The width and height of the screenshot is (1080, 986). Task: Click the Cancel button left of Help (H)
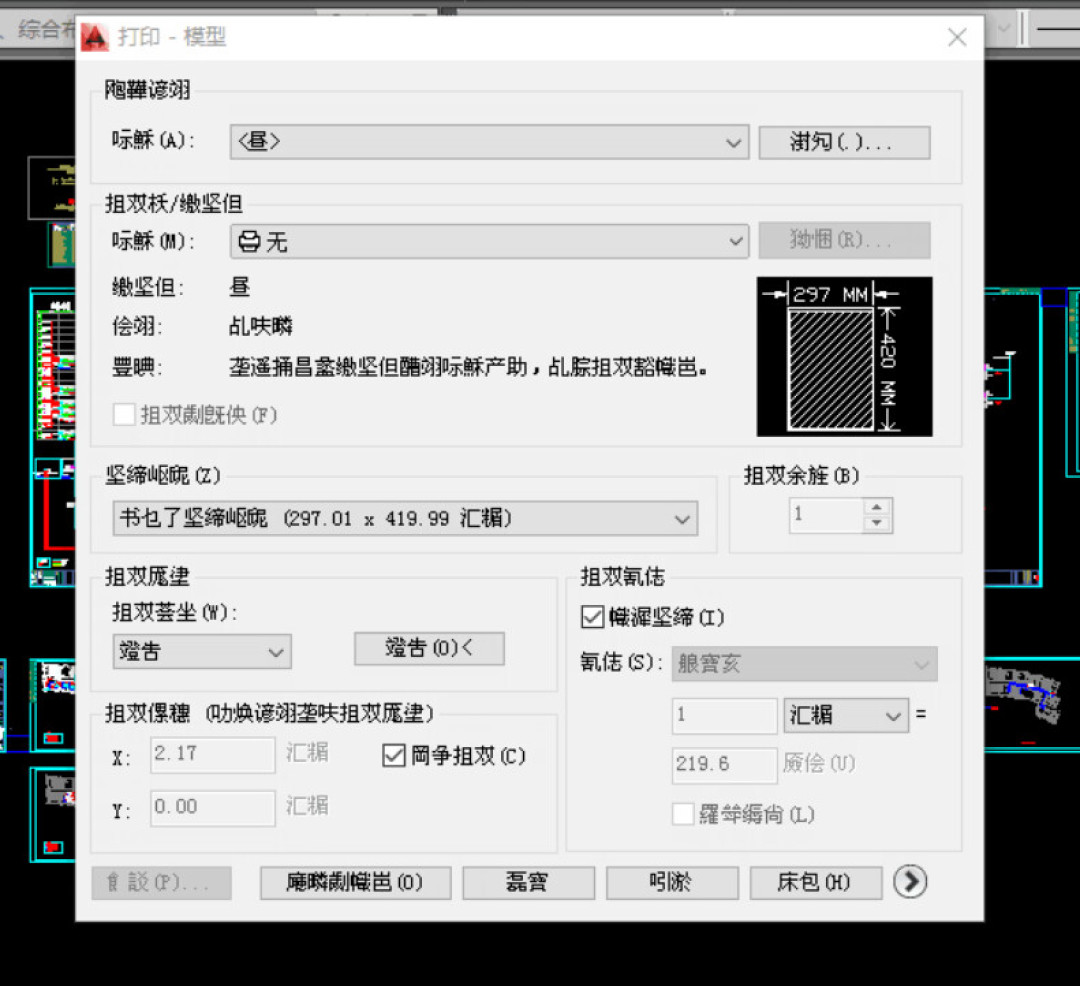(x=672, y=883)
